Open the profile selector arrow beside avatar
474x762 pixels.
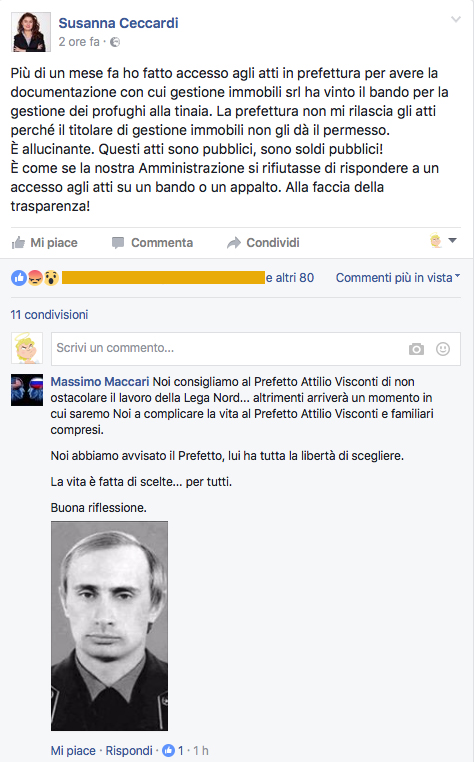click(x=452, y=241)
